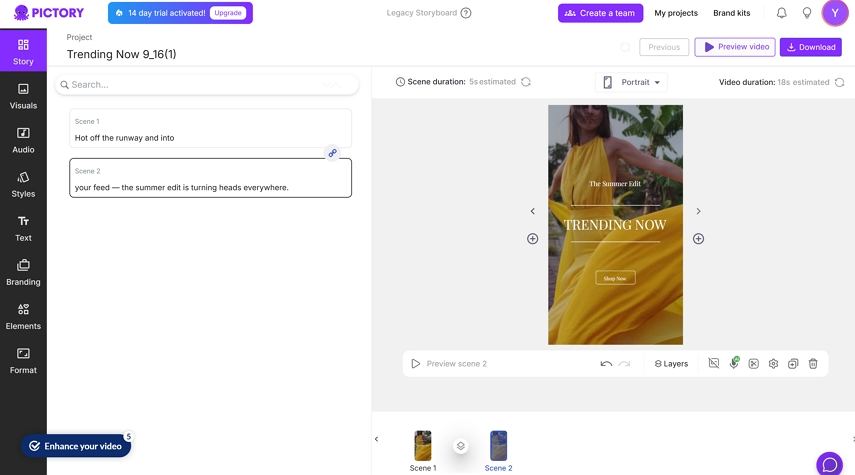The width and height of the screenshot is (855, 475).
Task: Click The Summer Edit text on canvas
Action: [x=615, y=184]
